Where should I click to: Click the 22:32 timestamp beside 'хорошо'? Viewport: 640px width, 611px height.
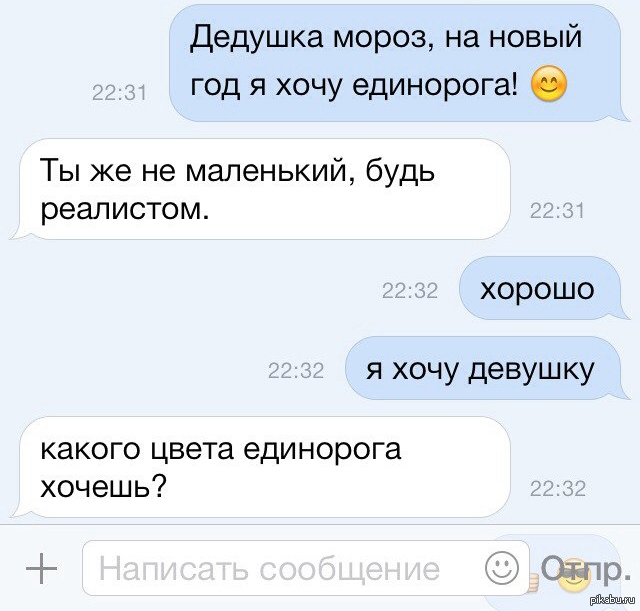click(x=410, y=291)
